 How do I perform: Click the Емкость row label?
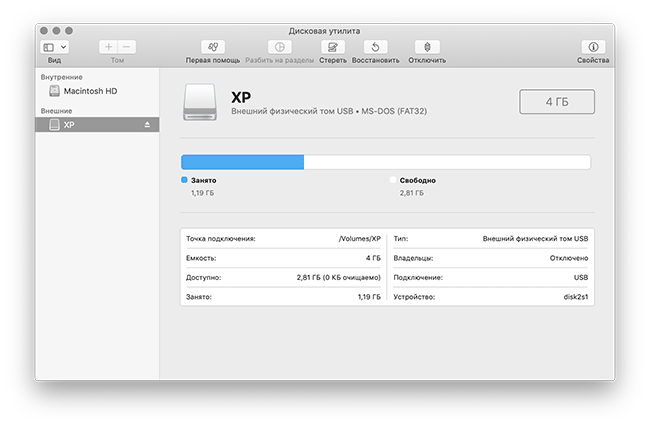(201, 258)
